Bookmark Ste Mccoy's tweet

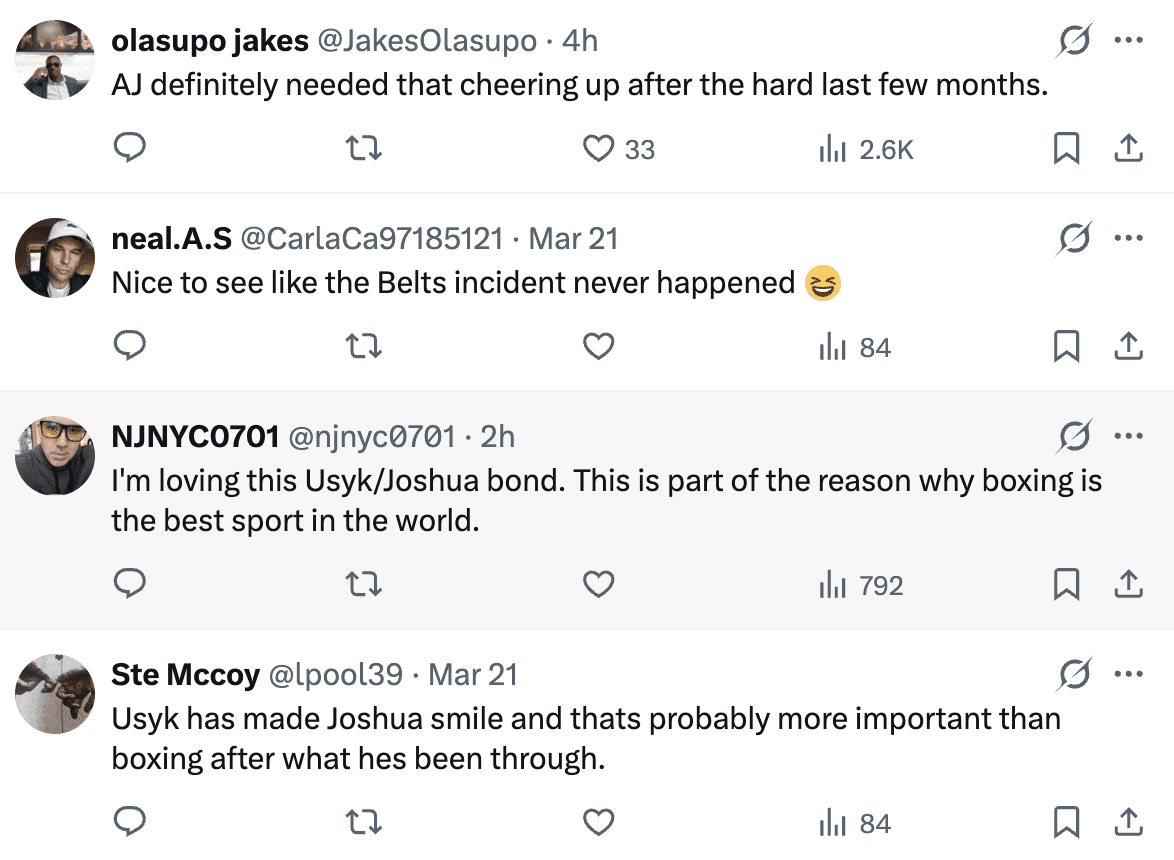[1066, 823]
